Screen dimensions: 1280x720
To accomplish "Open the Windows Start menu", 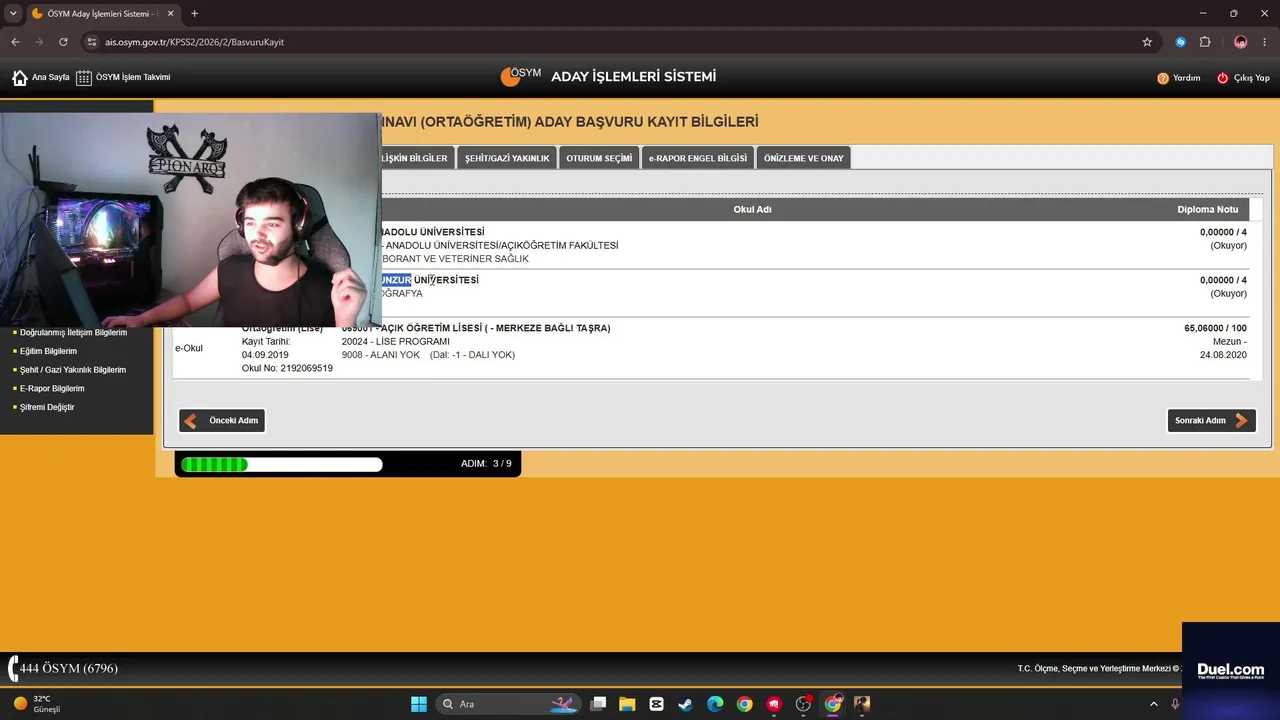I will (x=419, y=704).
